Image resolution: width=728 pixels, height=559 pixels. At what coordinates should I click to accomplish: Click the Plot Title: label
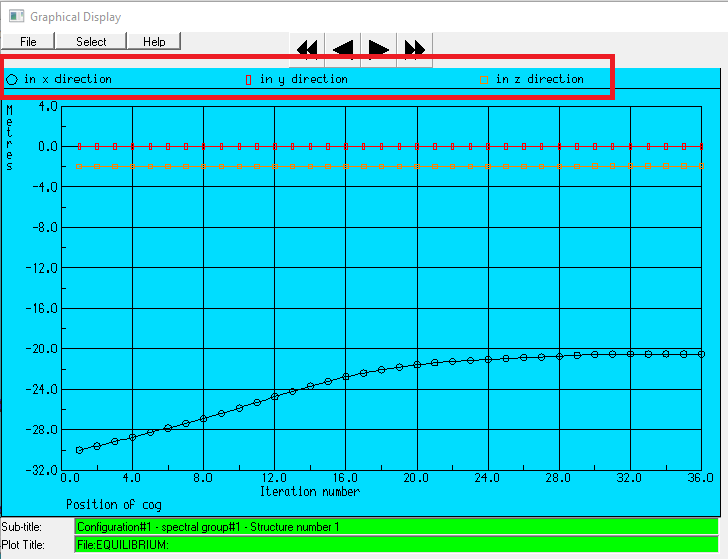(x=23, y=545)
